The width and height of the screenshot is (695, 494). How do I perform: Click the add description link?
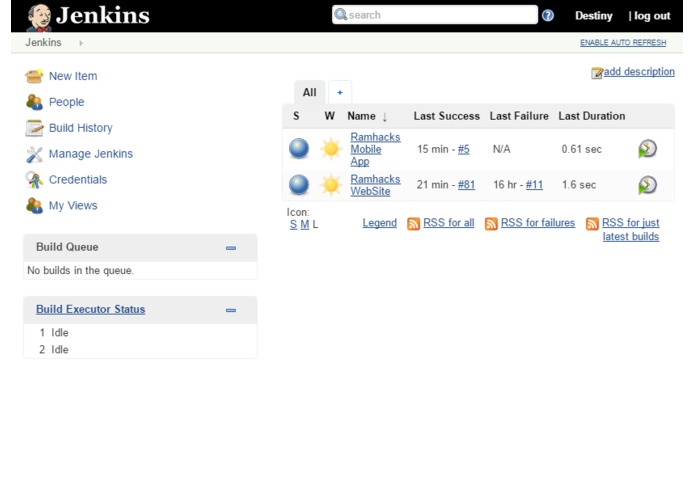(x=639, y=72)
